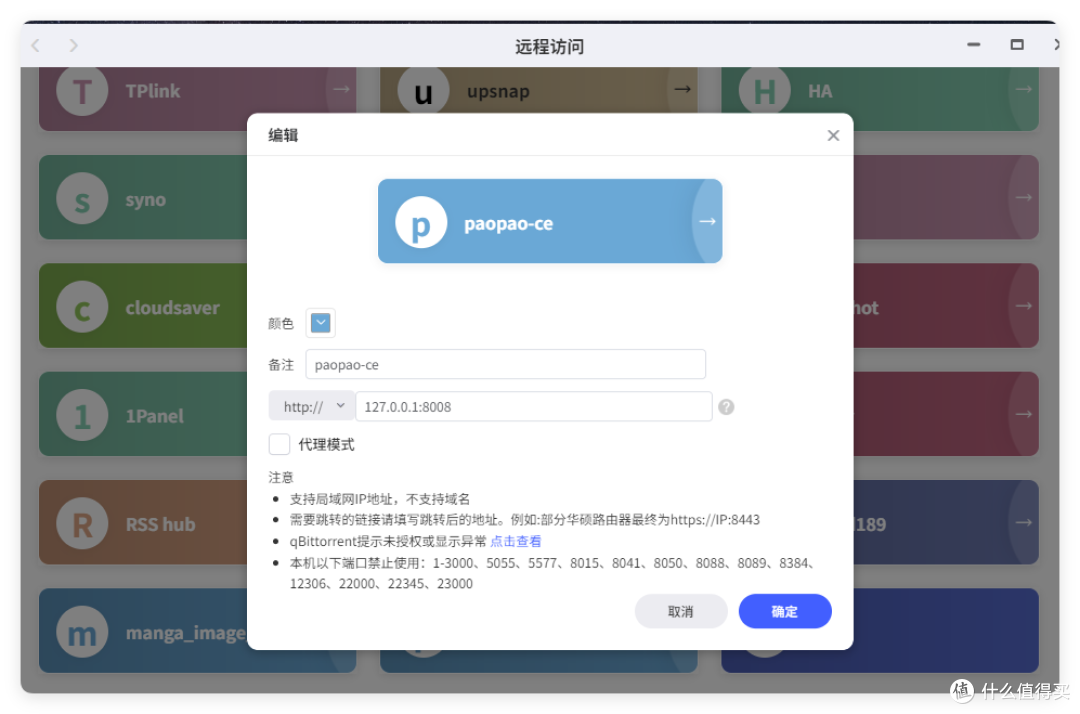Click the arrow on the TPlink card
This screenshot has width=1080, height=714.
pyautogui.click(x=341, y=90)
